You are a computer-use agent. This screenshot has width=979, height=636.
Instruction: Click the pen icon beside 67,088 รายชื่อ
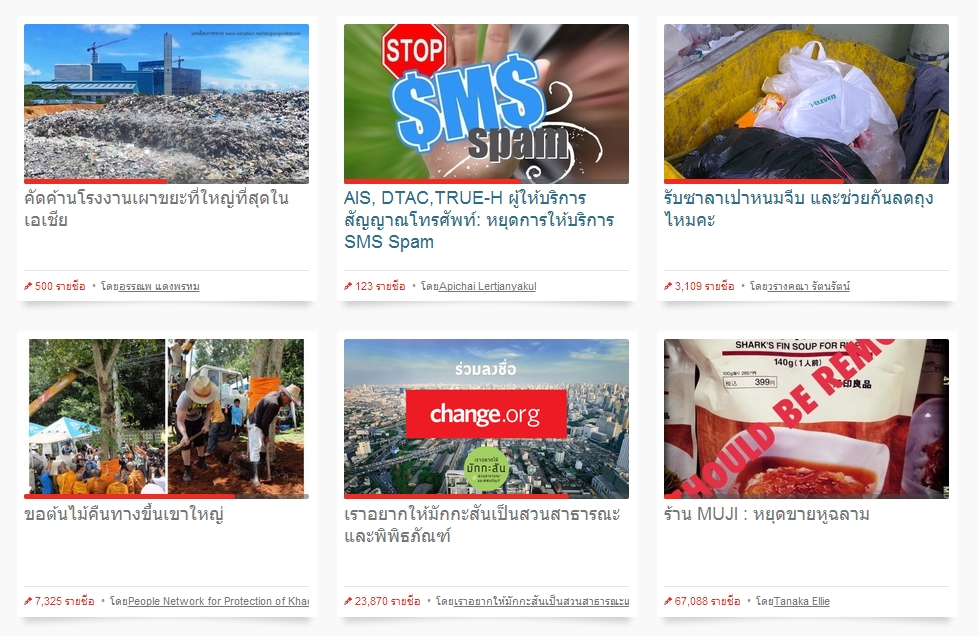(668, 601)
